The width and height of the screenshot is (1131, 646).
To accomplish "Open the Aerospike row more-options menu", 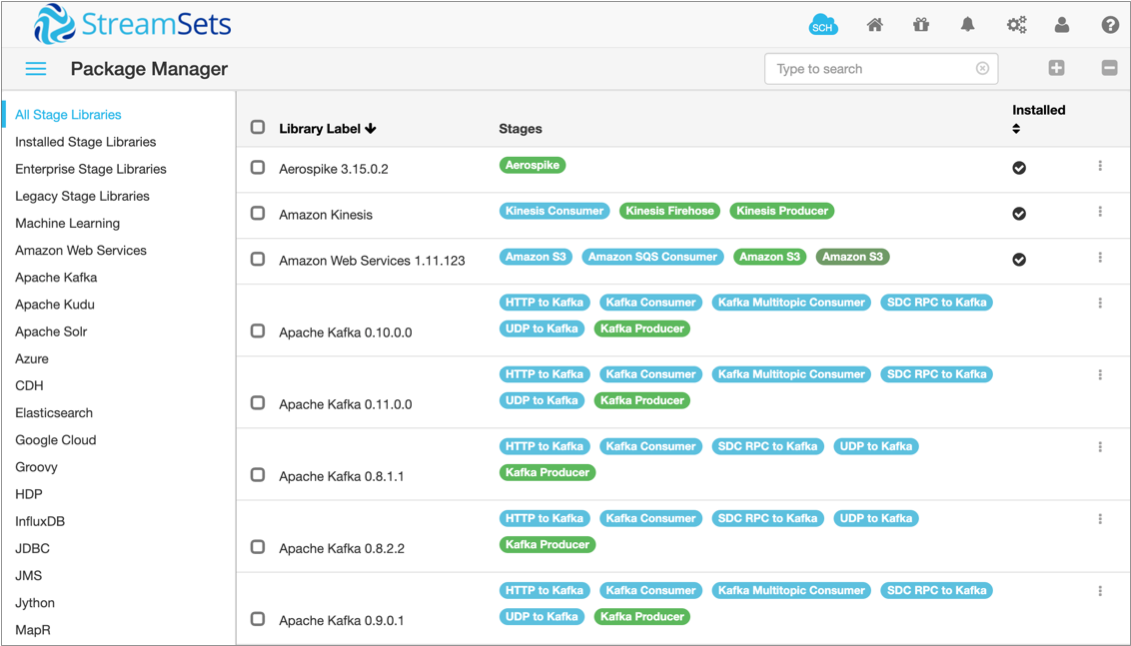I will point(1100,166).
